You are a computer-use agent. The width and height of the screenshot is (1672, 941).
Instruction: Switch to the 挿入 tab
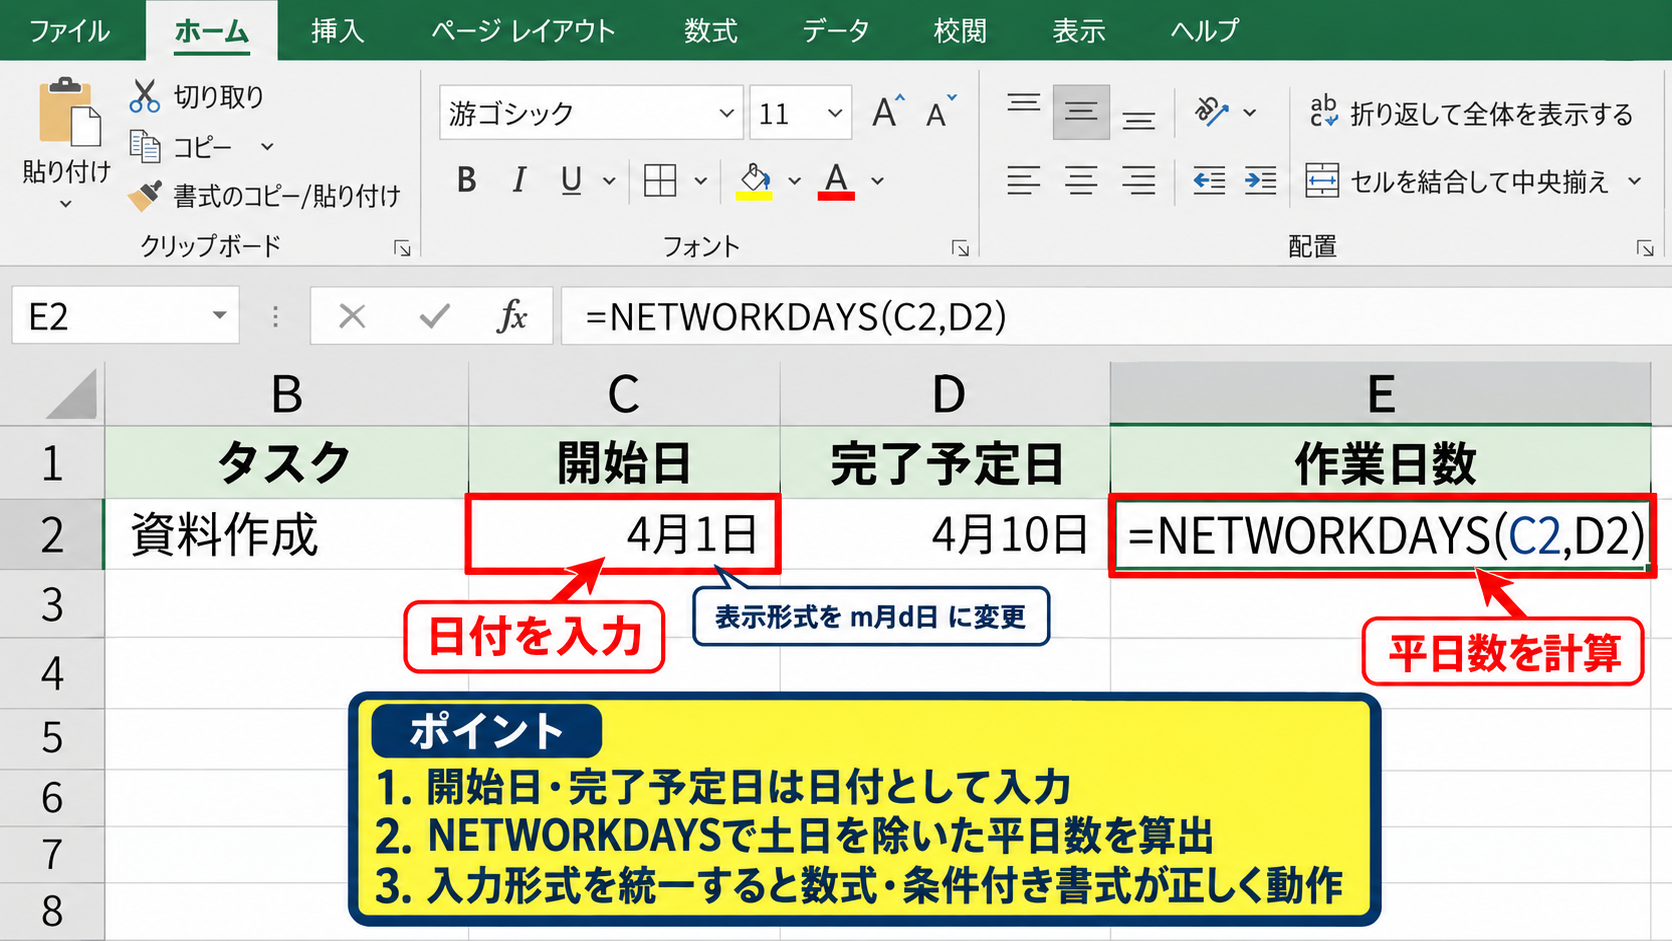337,31
